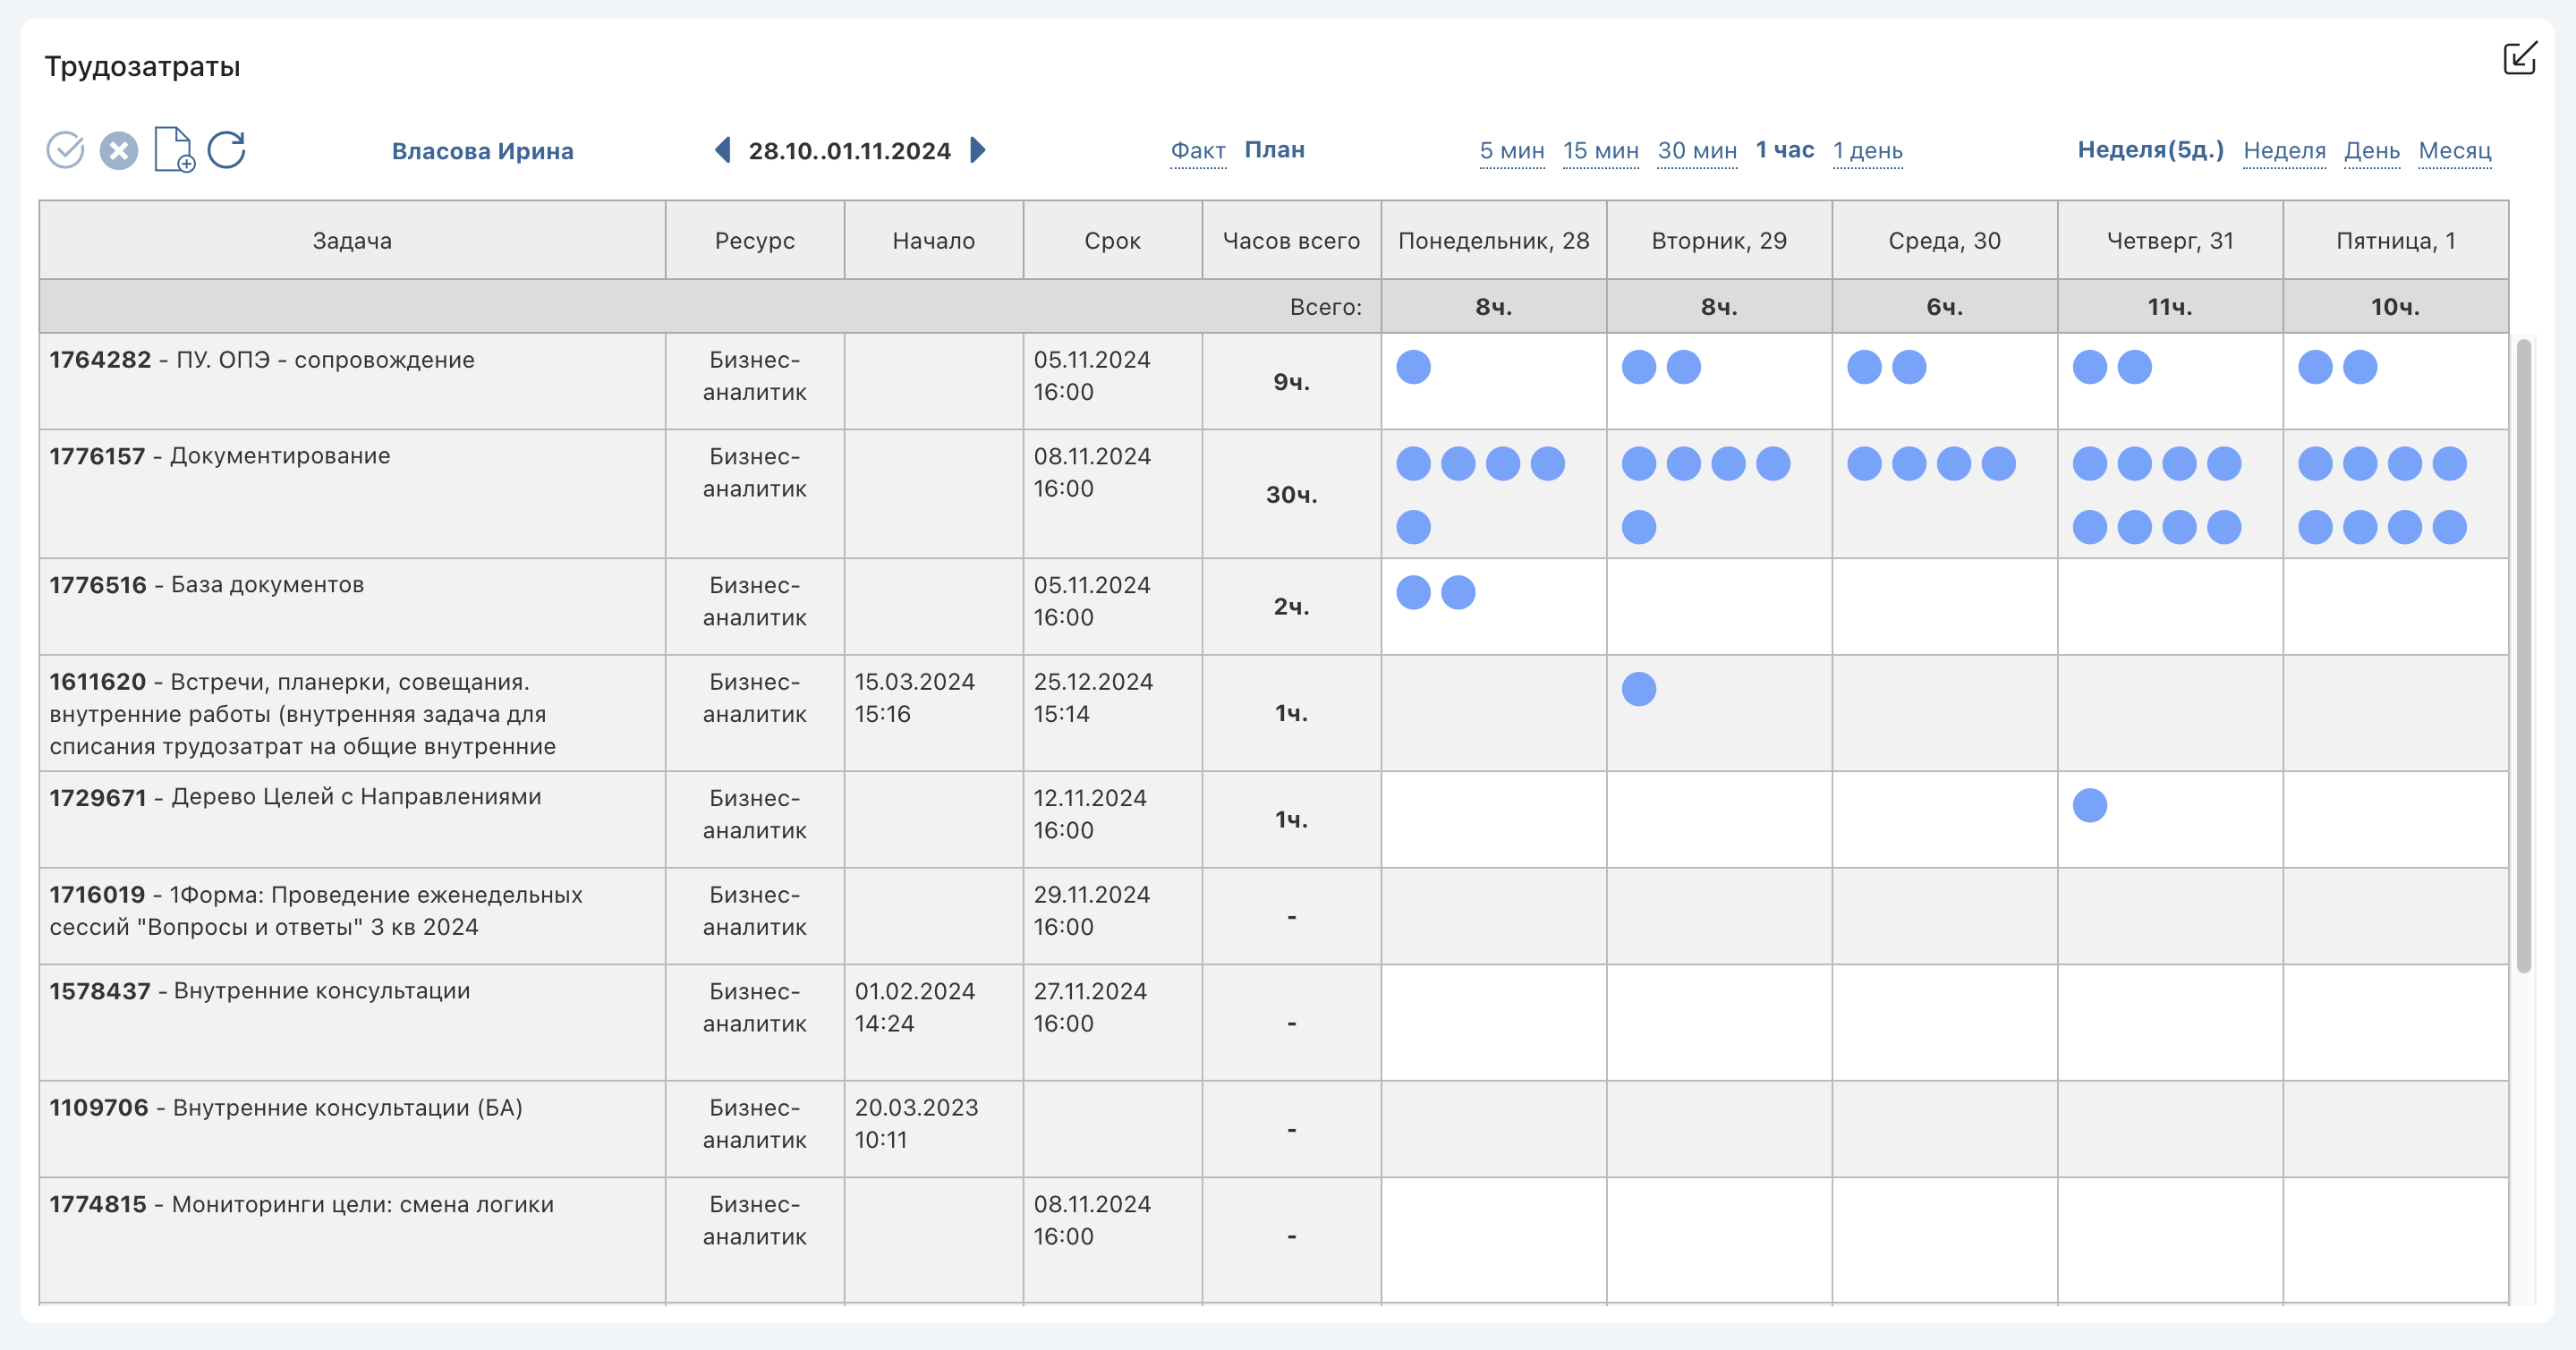This screenshot has height=1350, width=2576.
Task: Click the Tuesday dot for task 1611620
Action: click(x=1639, y=689)
